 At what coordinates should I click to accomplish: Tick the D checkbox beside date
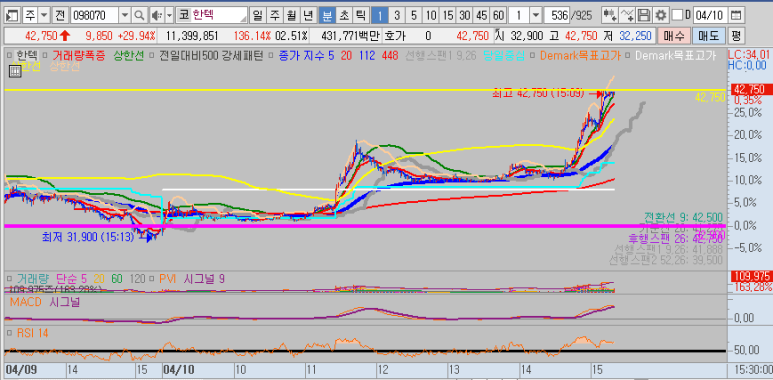pos(677,15)
